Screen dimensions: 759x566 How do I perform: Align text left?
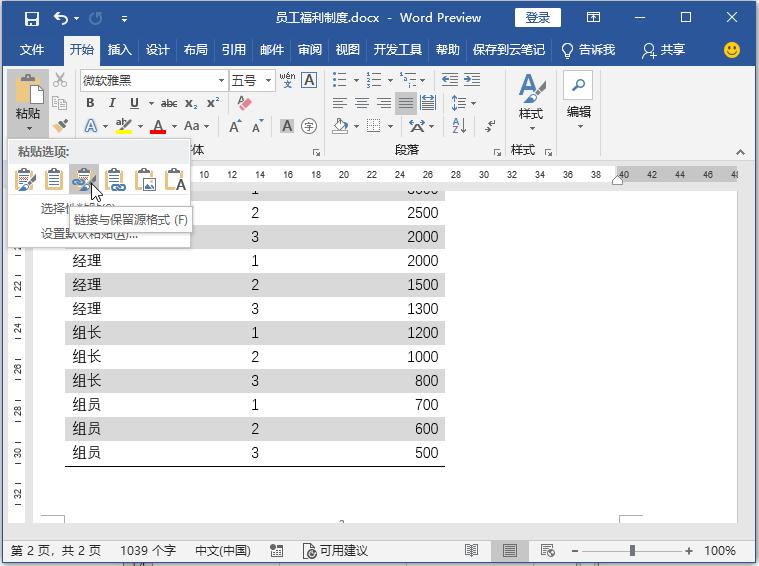pyautogui.click(x=340, y=103)
